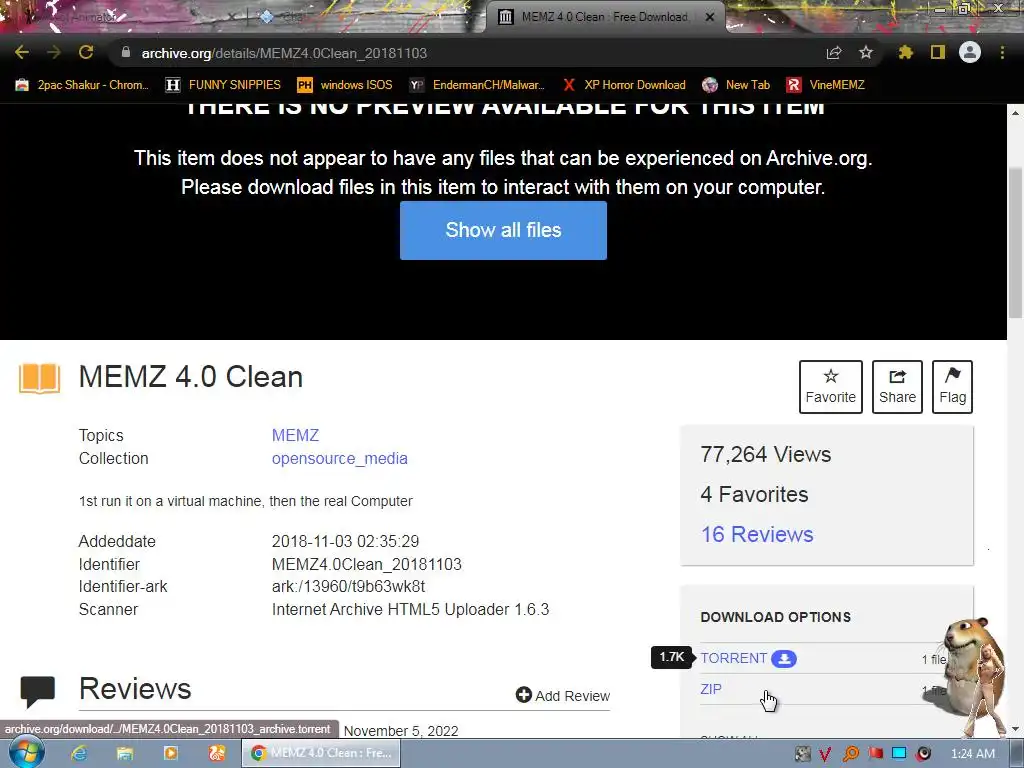Image resolution: width=1024 pixels, height=768 pixels.
Task: Open the Chrome profile avatar
Action: (x=970, y=53)
